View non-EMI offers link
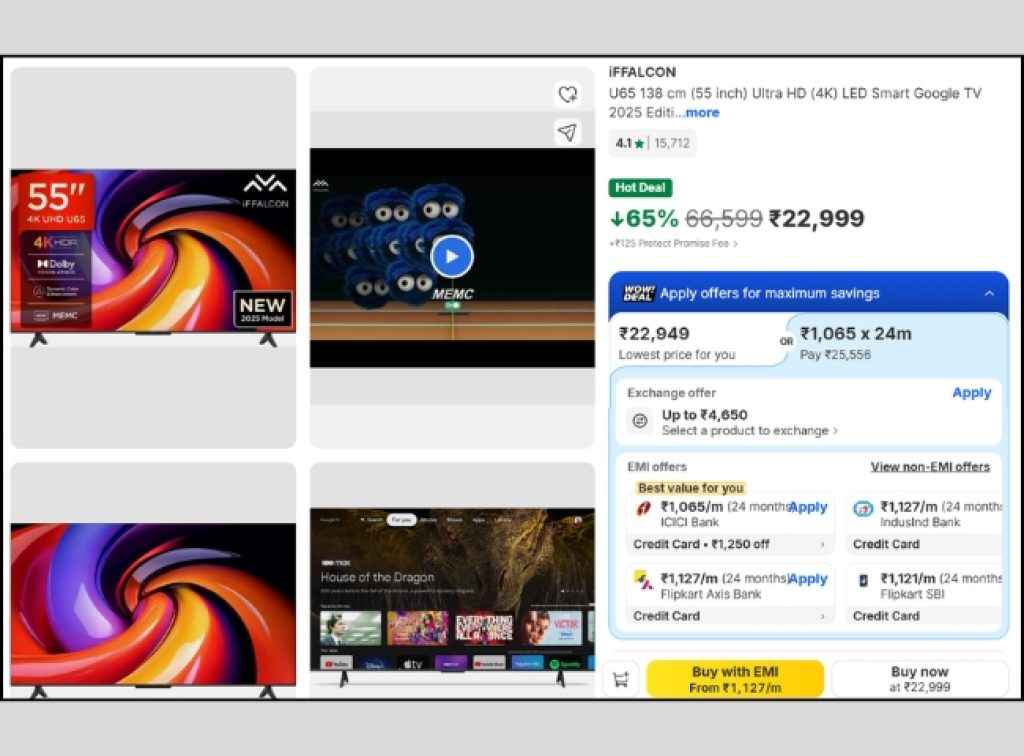The height and width of the screenshot is (756, 1024). tap(930, 467)
